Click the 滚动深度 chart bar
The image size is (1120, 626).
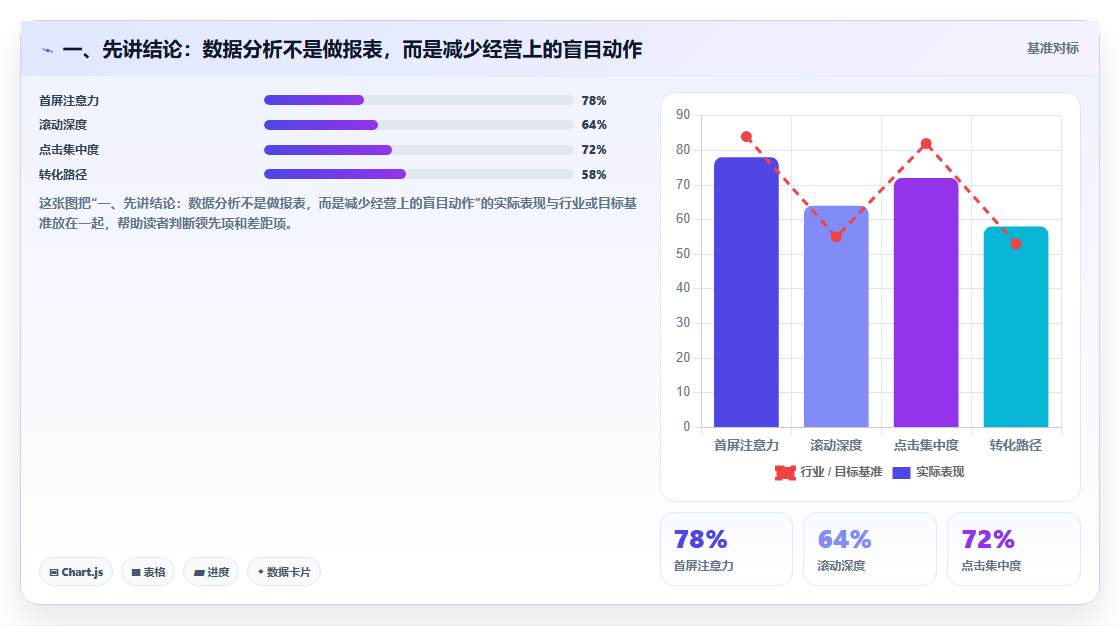click(836, 317)
